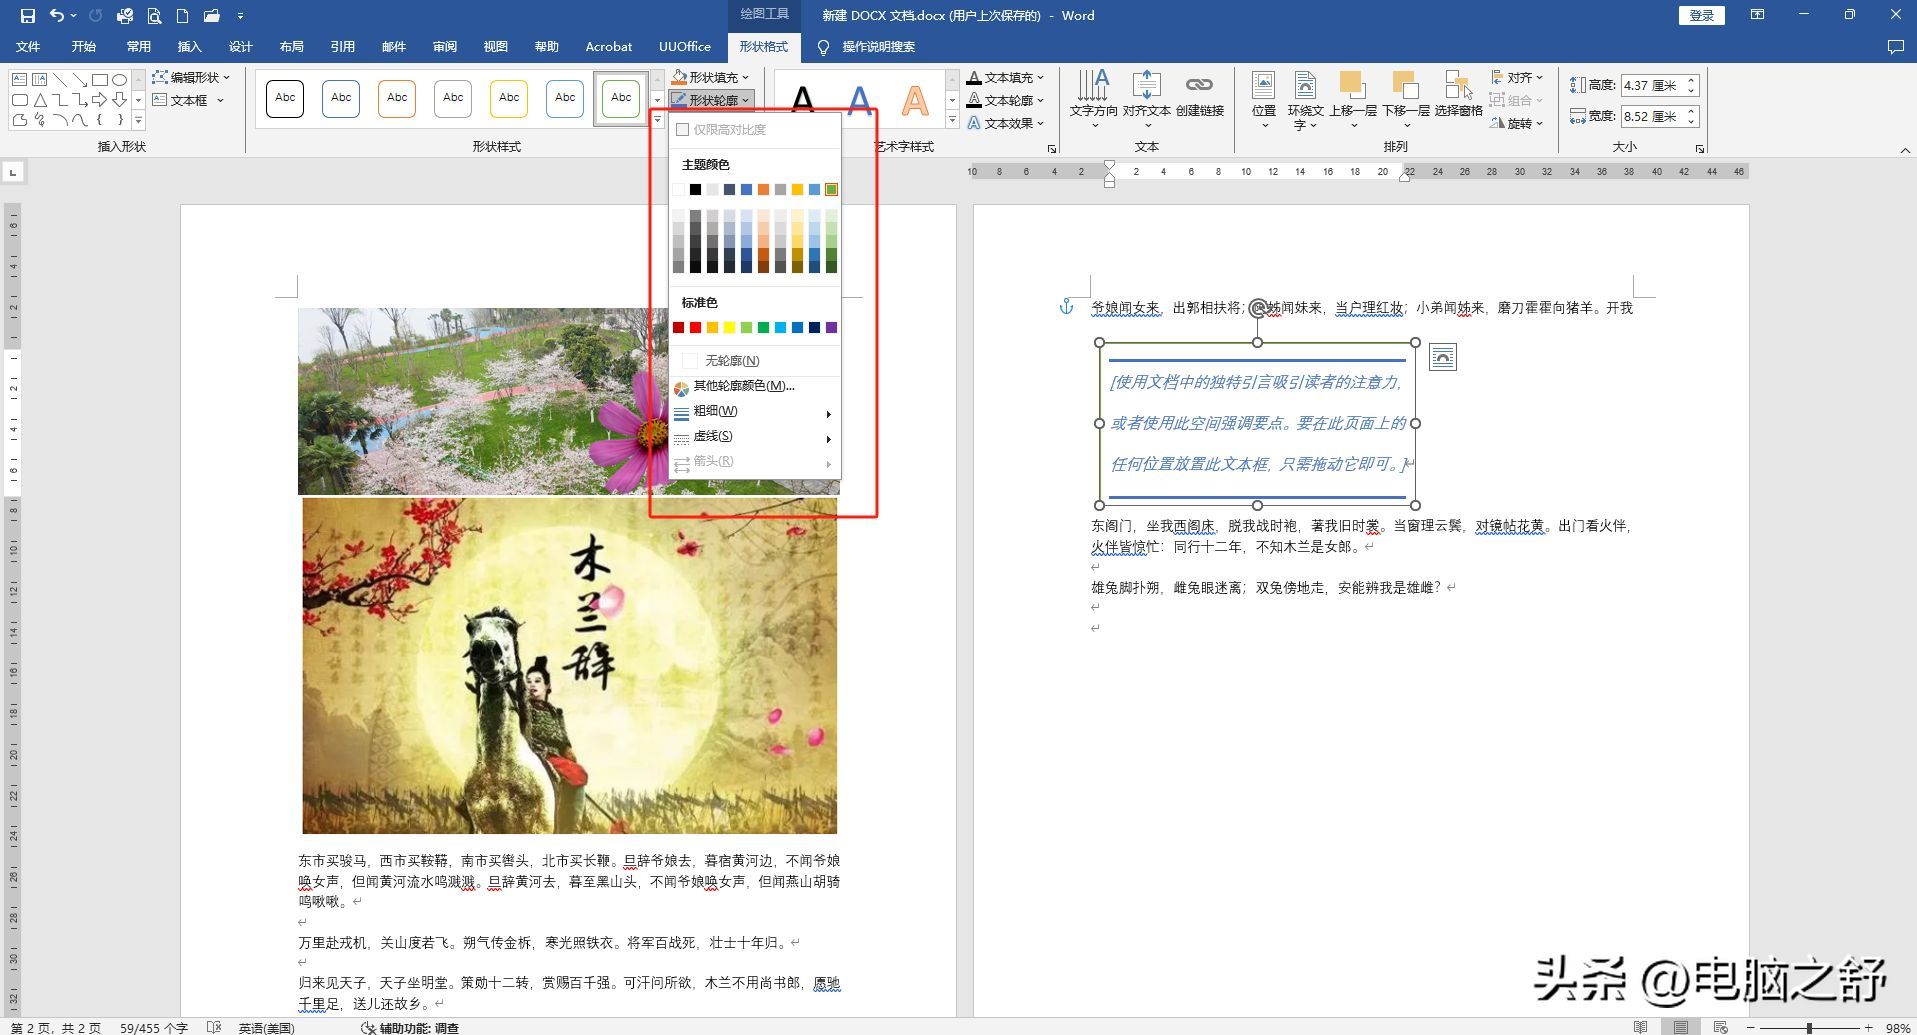The image size is (1917, 1035).
Task: Open the Selection Pane (选择窗格)
Action: tap(1458, 96)
